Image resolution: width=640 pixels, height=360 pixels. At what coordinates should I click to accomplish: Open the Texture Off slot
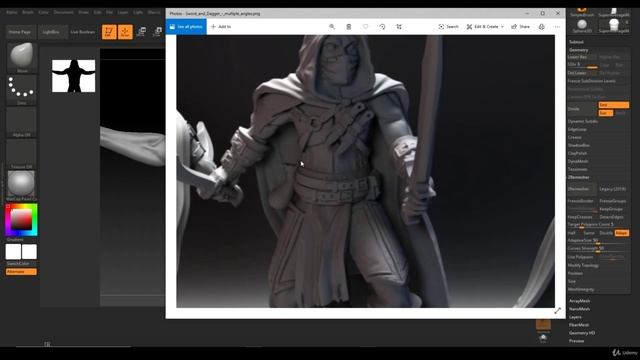pyautogui.click(x=21, y=154)
